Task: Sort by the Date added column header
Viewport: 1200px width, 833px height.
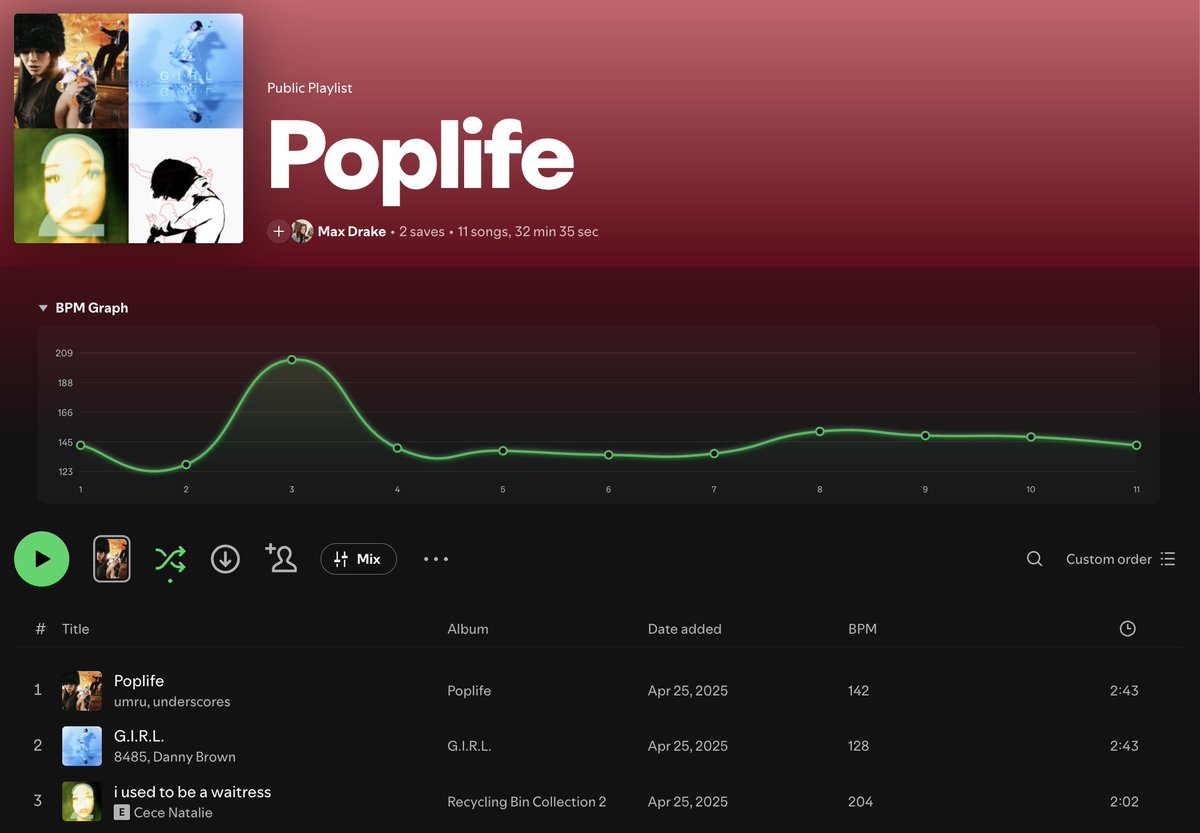Action: [684, 629]
